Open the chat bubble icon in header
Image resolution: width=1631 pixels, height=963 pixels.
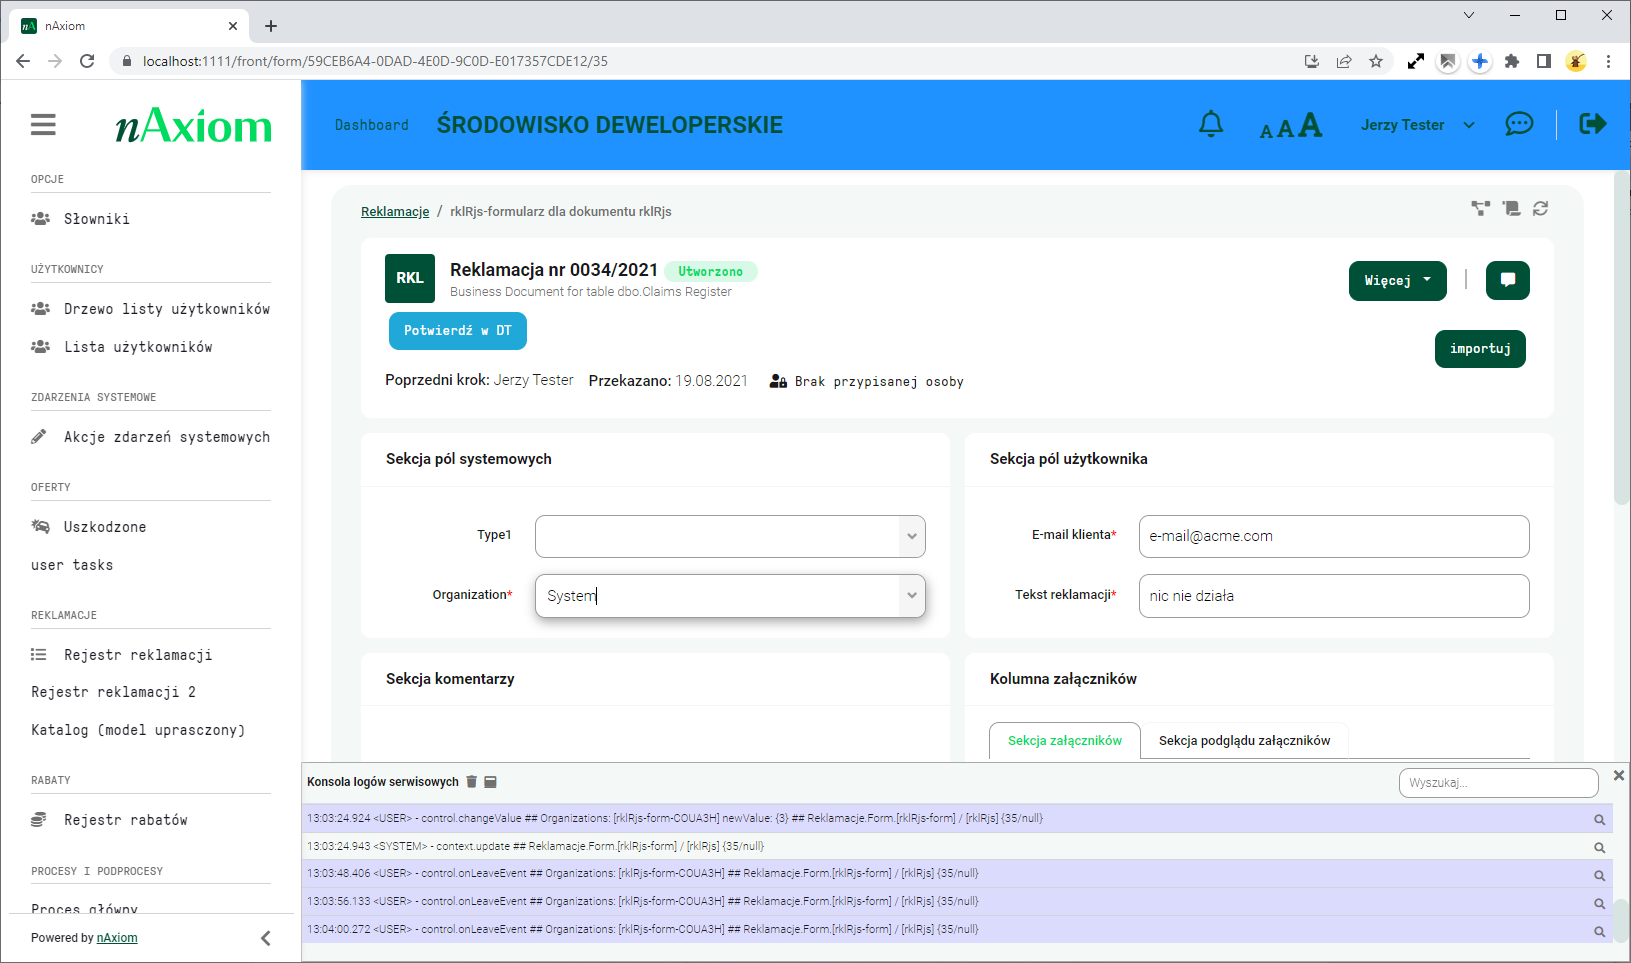[1518, 124]
